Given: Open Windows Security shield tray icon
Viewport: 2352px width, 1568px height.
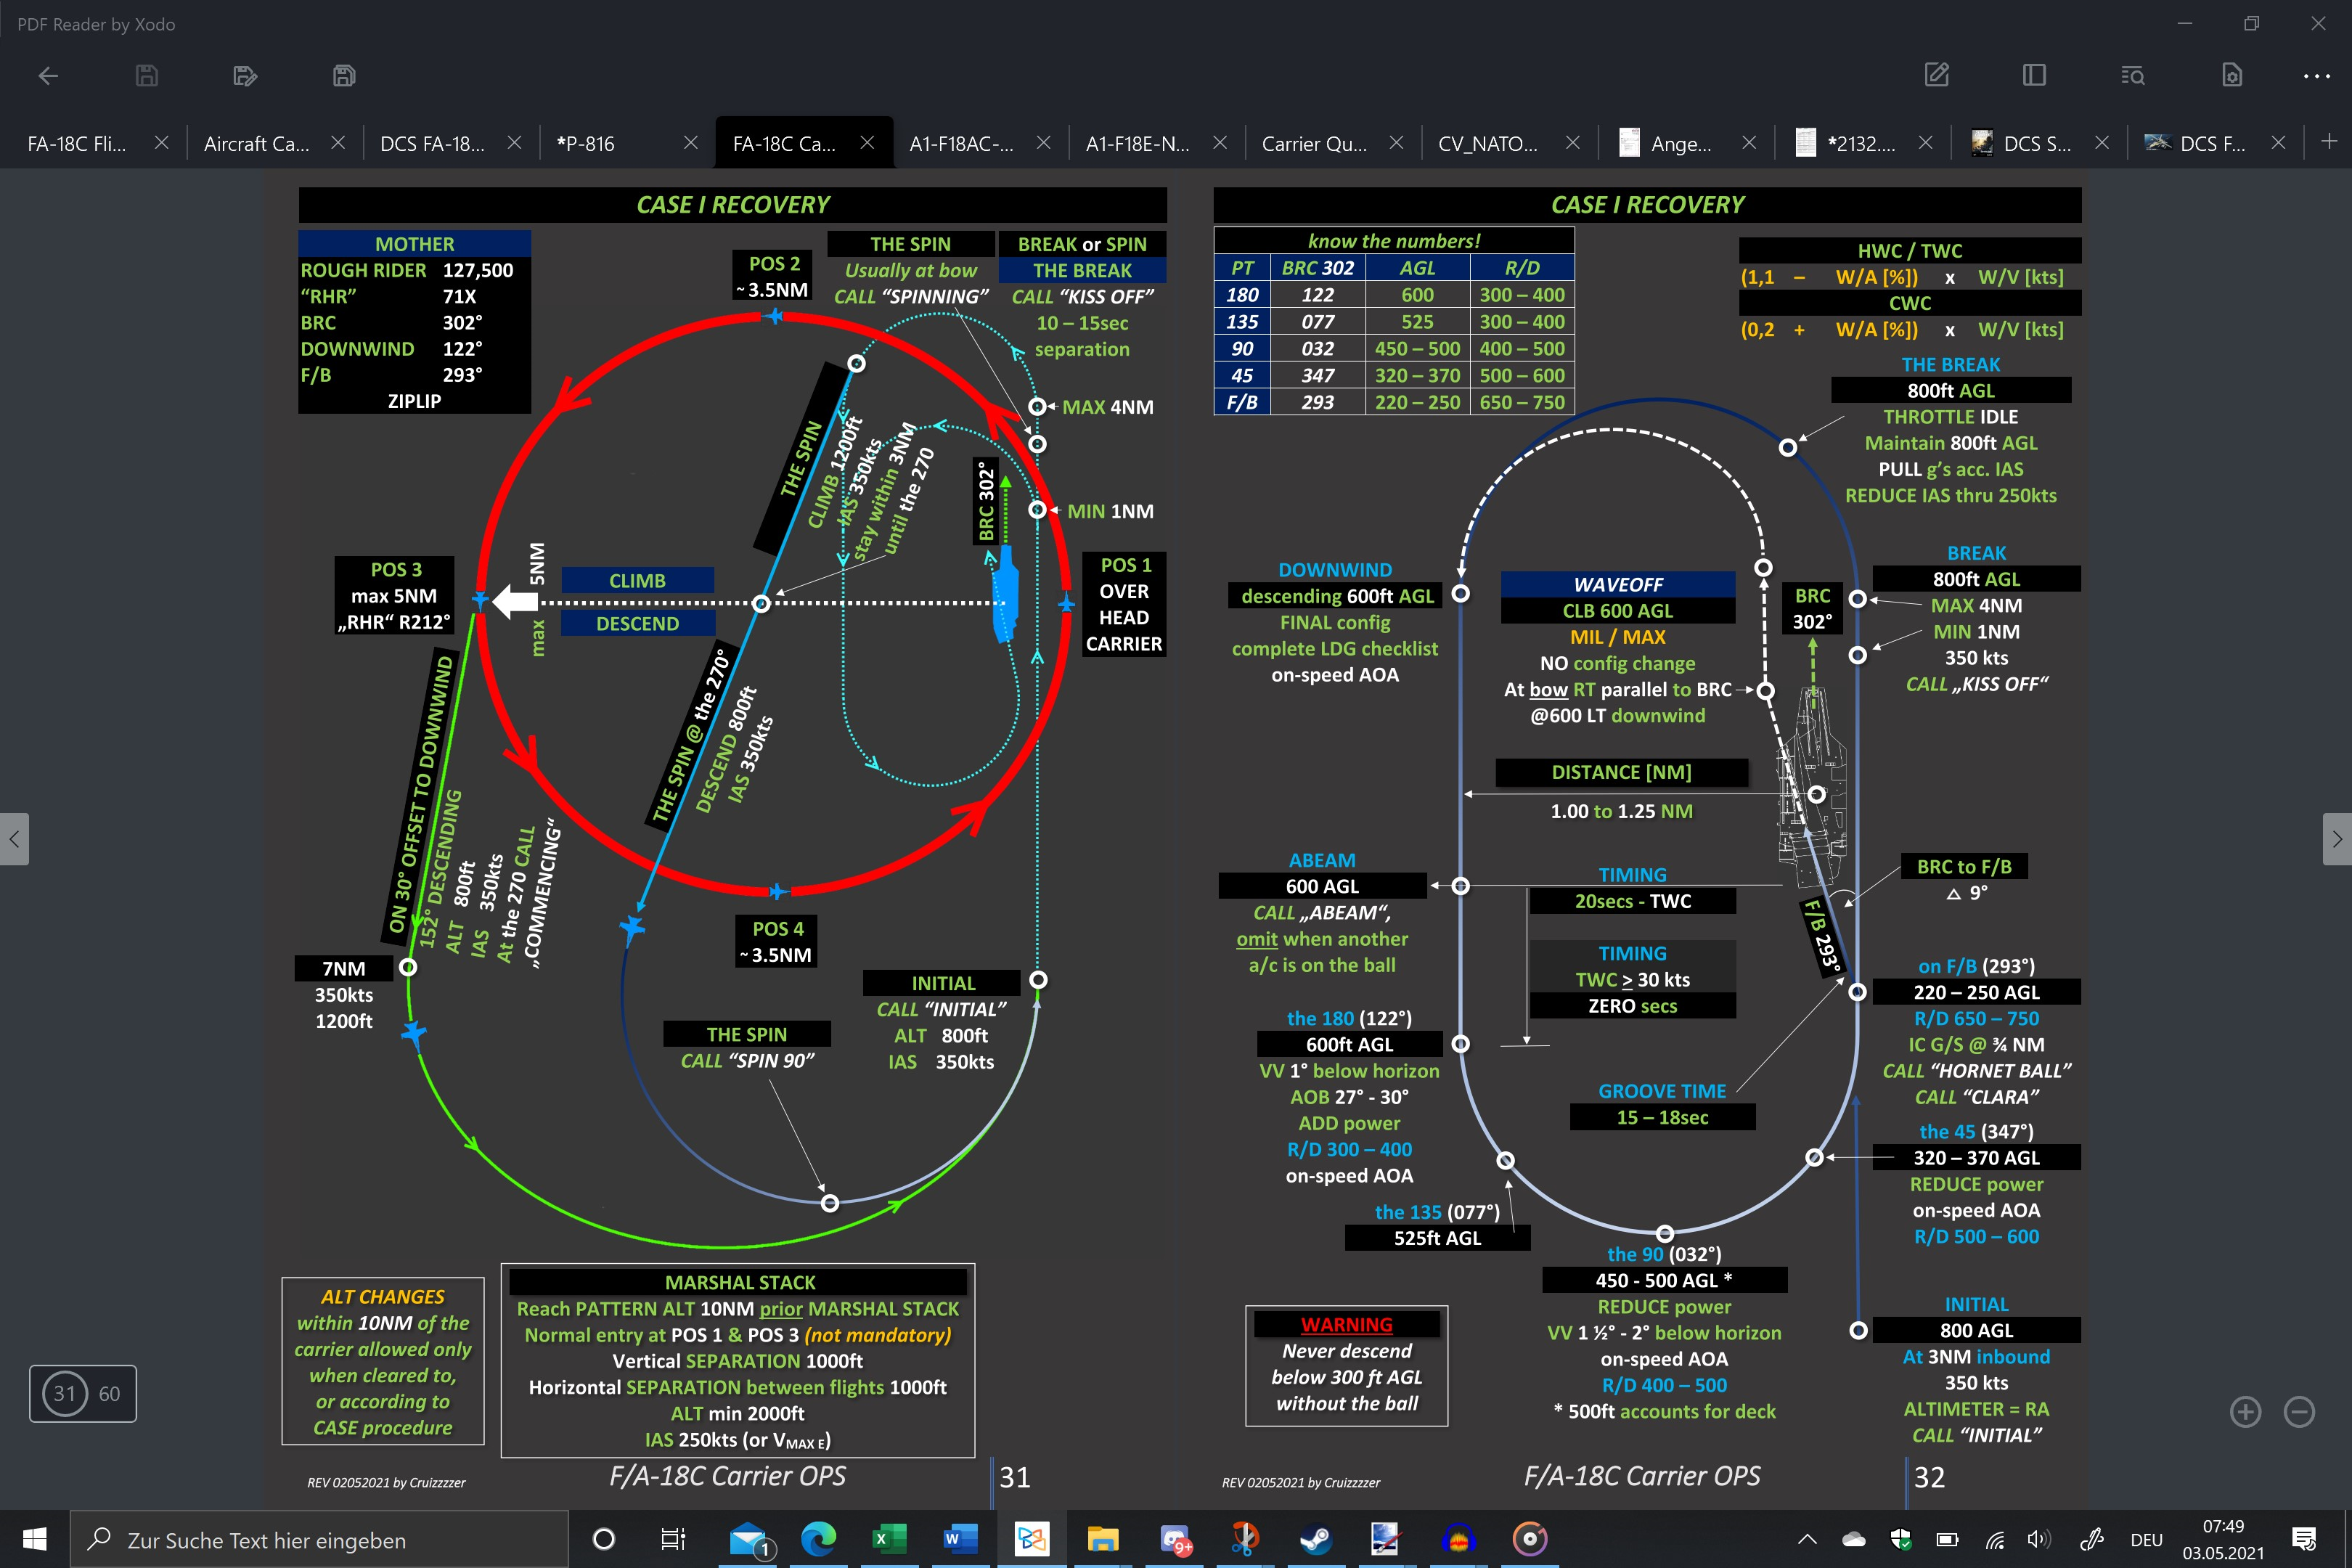Looking at the screenshot, I should [x=1900, y=1540].
